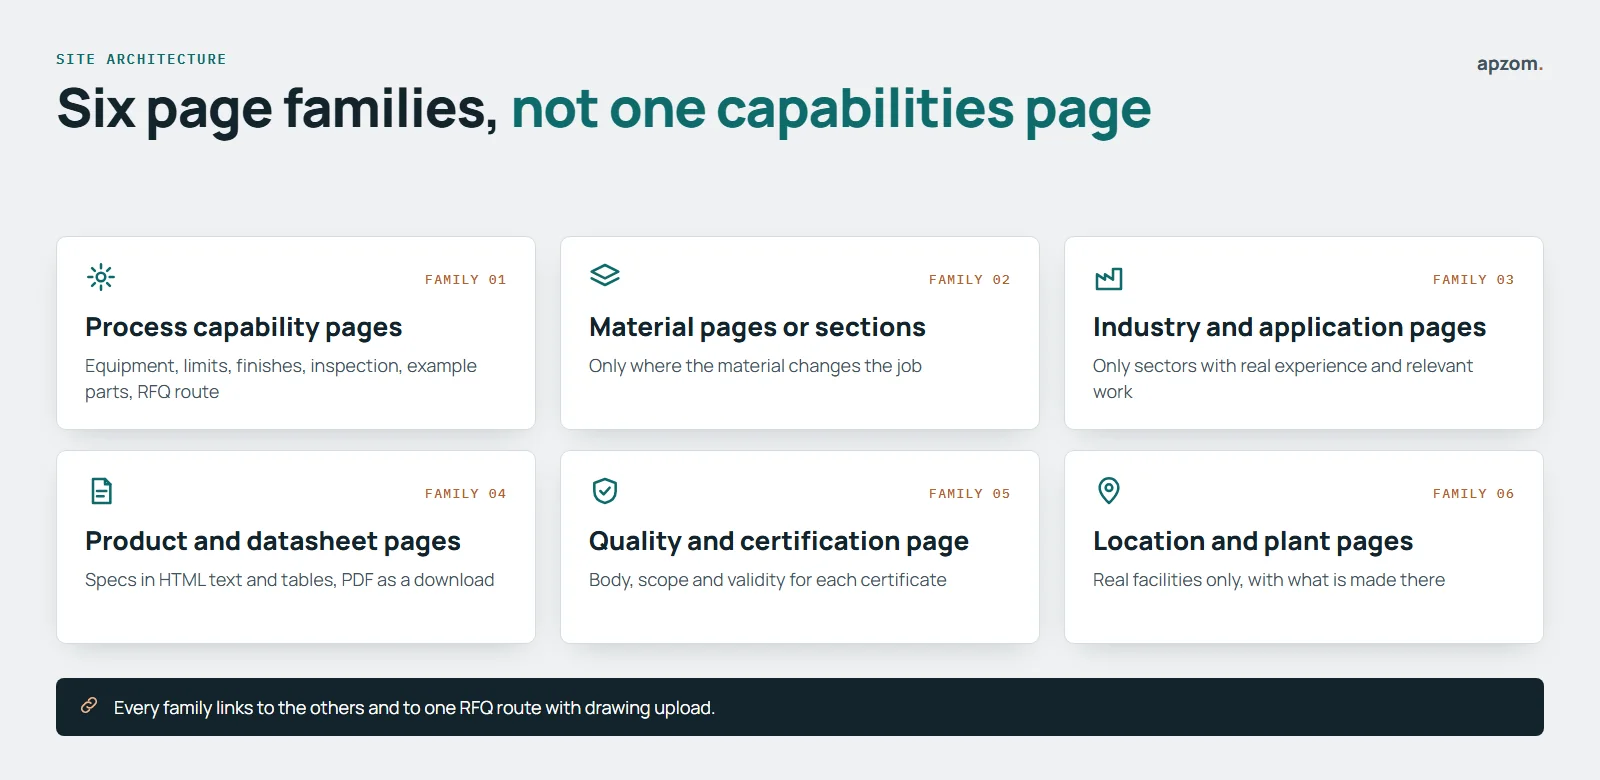Viewport: 1600px width, 780px height.
Task: Click the 'FAMILY 02' label
Action: click(x=970, y=280)
